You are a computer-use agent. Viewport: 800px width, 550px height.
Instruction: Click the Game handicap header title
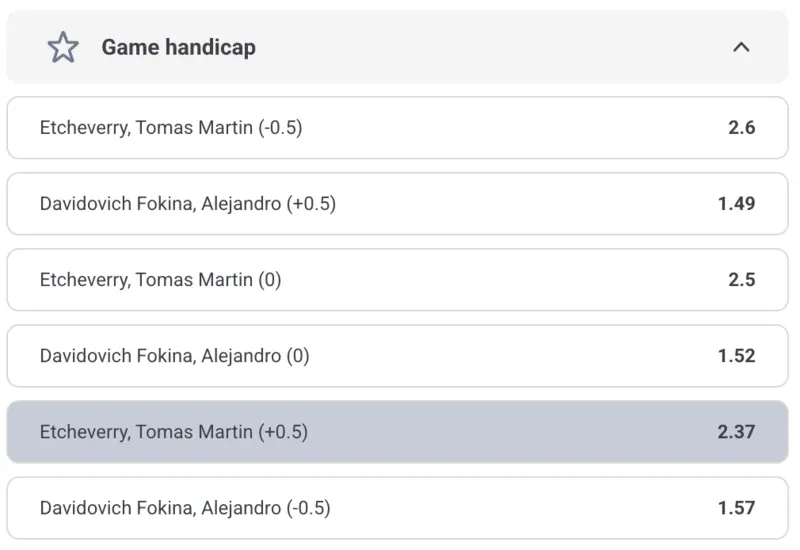178,47
